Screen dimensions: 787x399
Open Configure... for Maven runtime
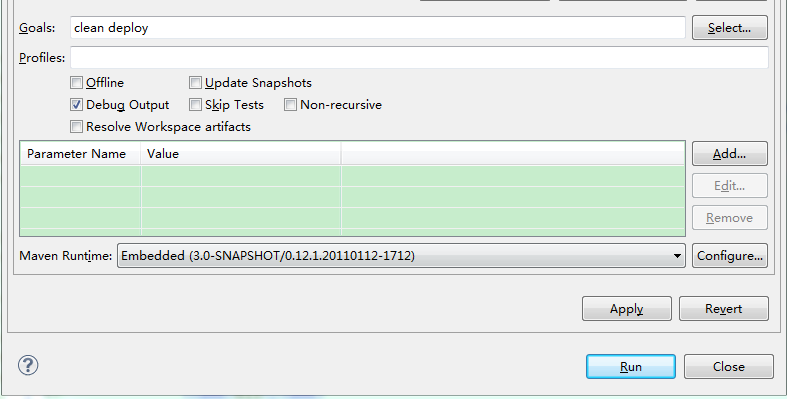click(x=730, y=256)
